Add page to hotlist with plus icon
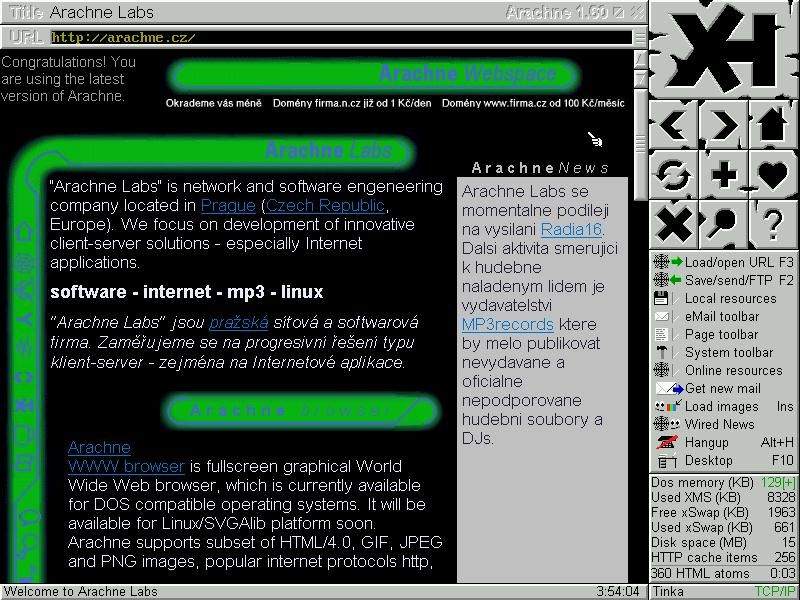 coord(723,174)
